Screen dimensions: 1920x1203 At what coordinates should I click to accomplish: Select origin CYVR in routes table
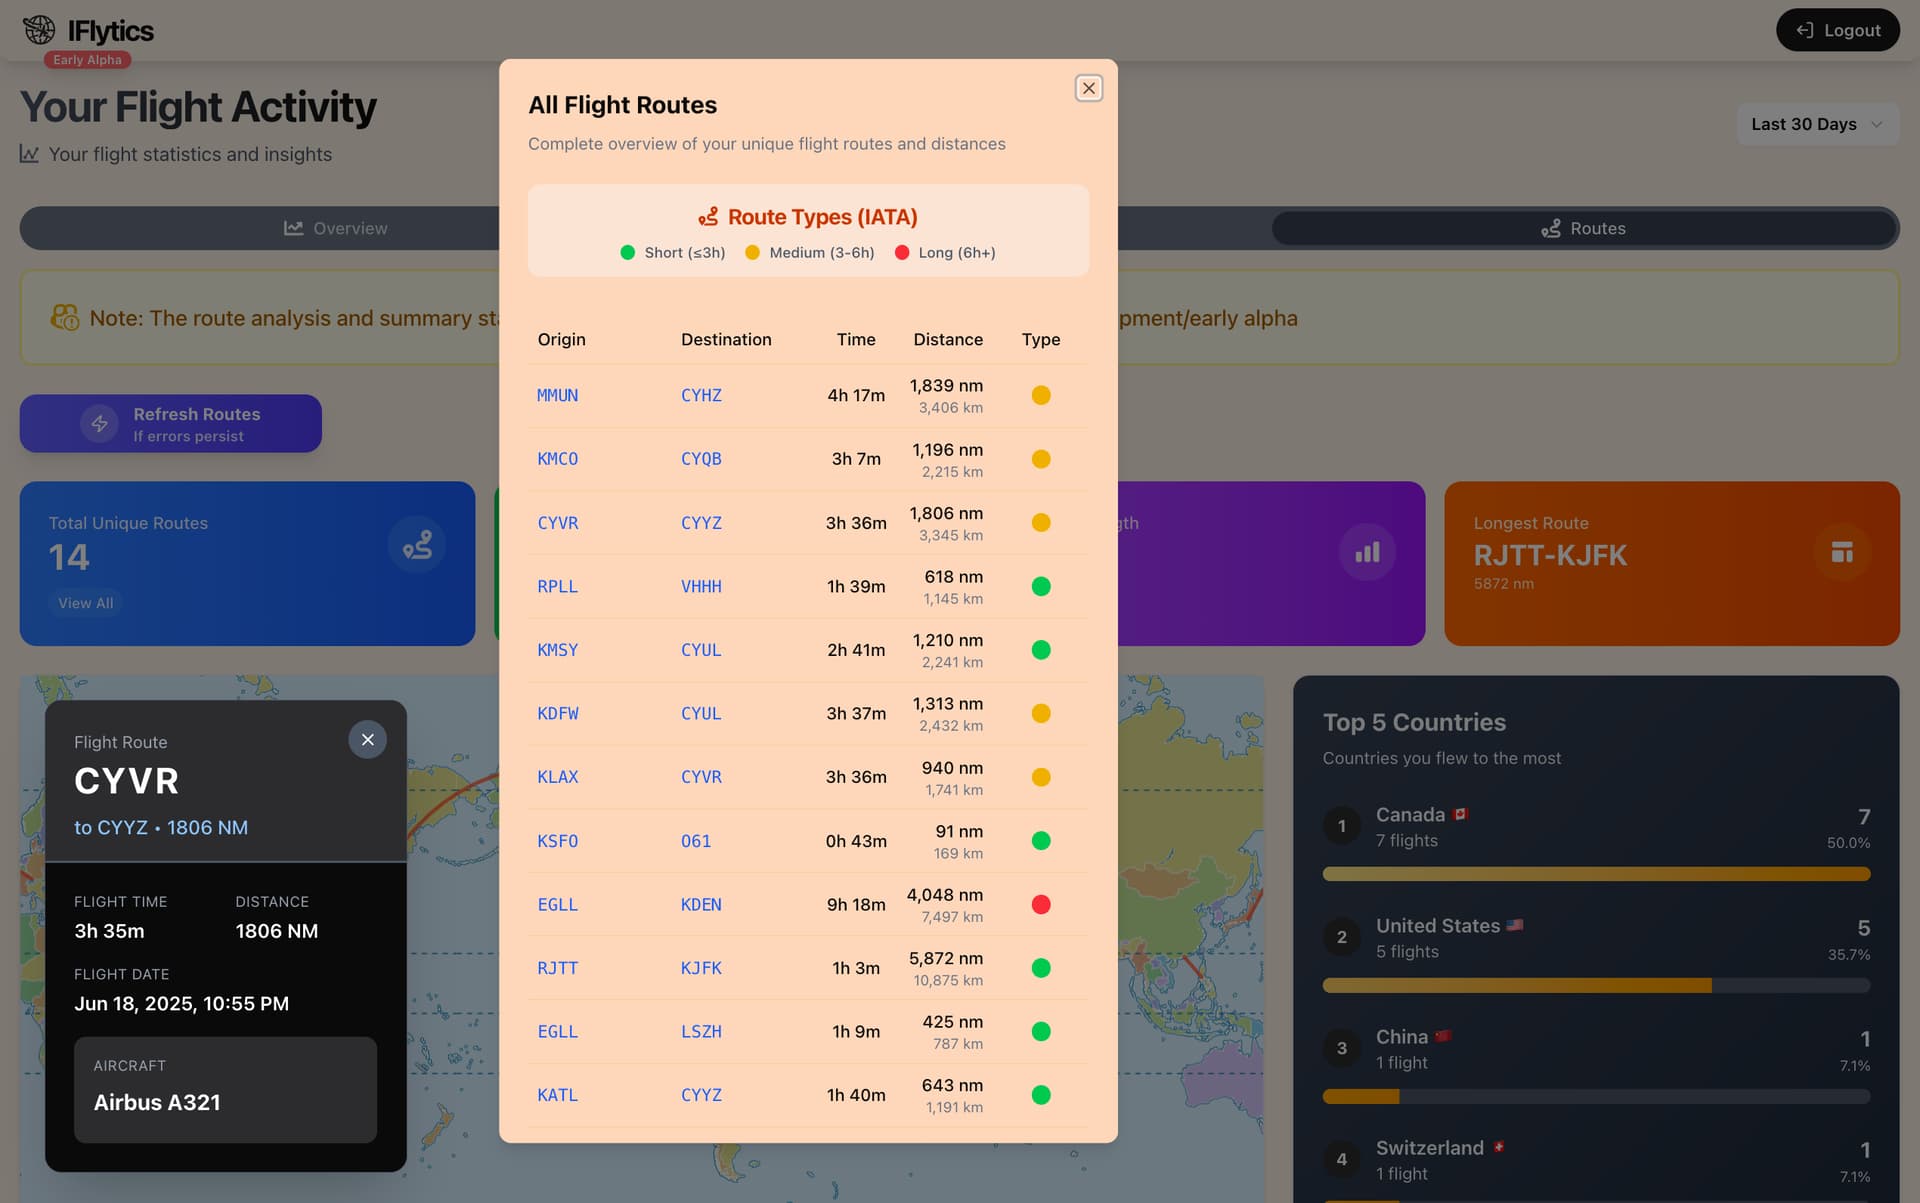coord(557,523)
